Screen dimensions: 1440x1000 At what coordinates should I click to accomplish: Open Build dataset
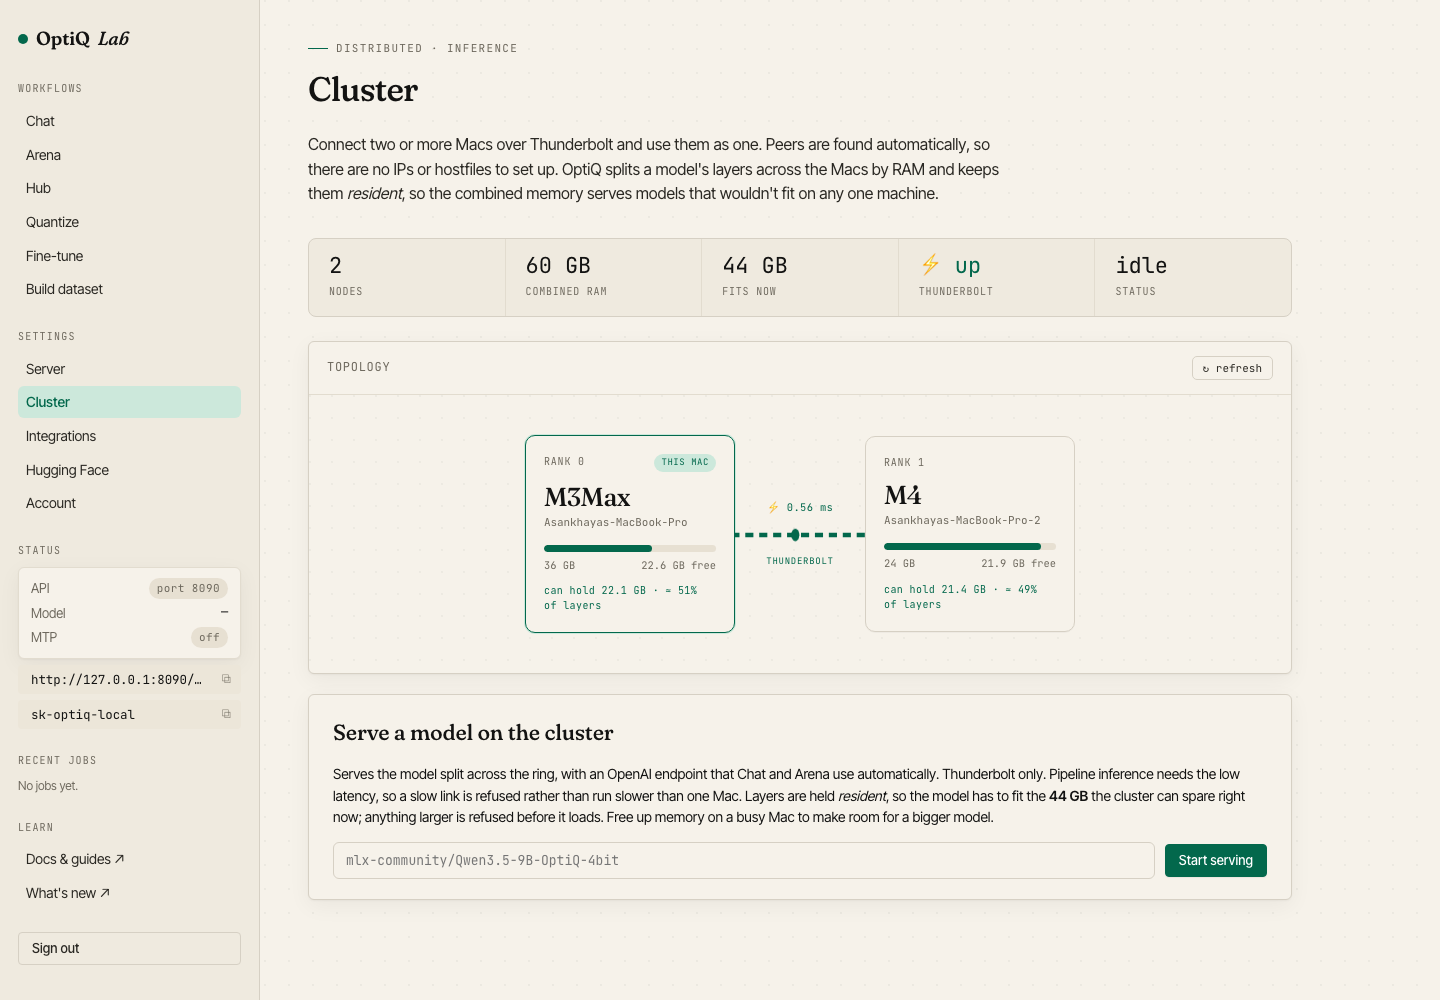click(129, 289)
